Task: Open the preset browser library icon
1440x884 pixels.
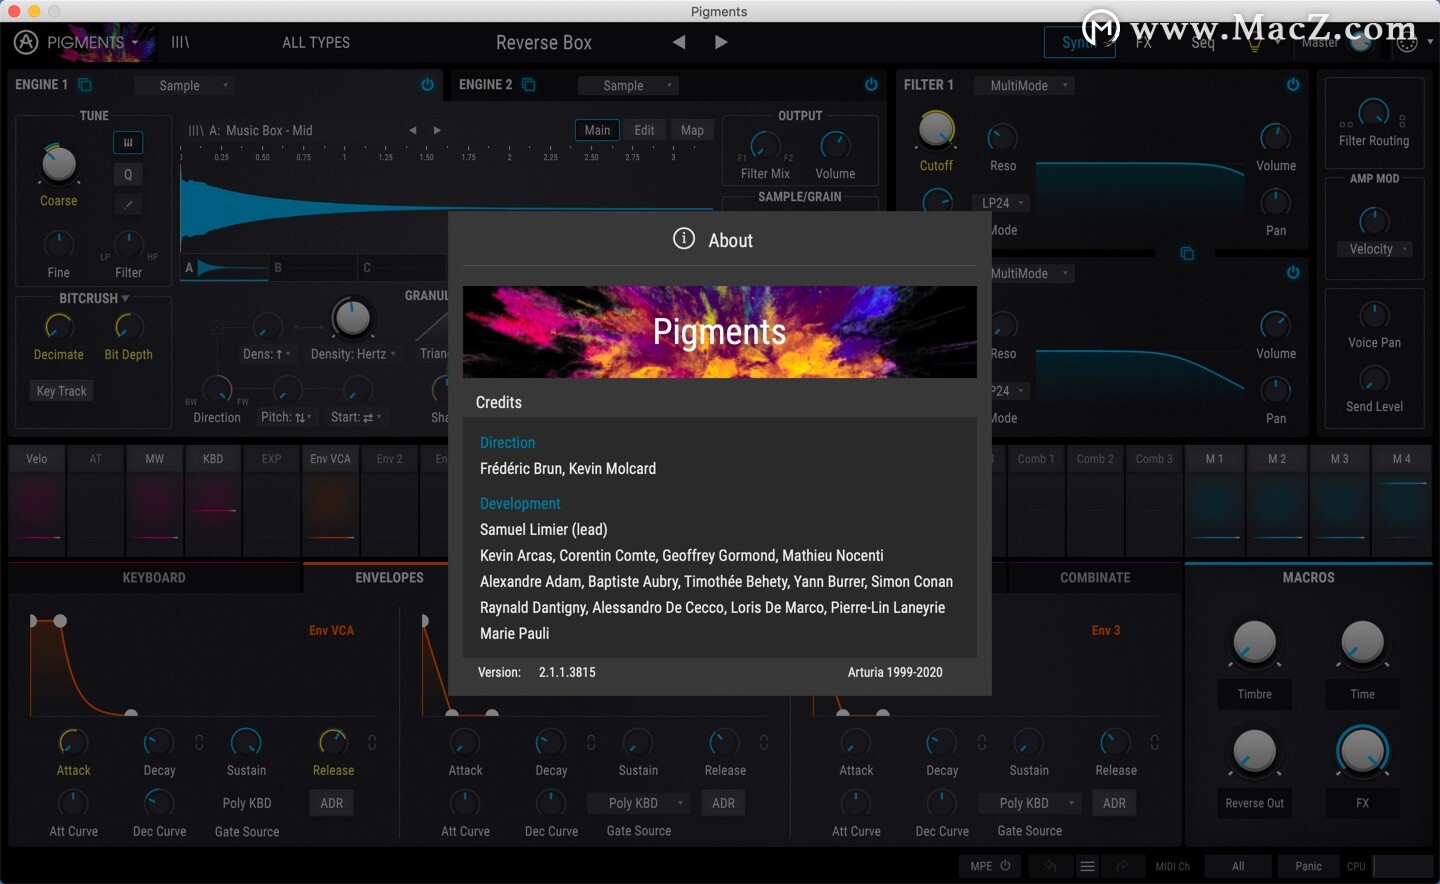Action: (180, 42)
